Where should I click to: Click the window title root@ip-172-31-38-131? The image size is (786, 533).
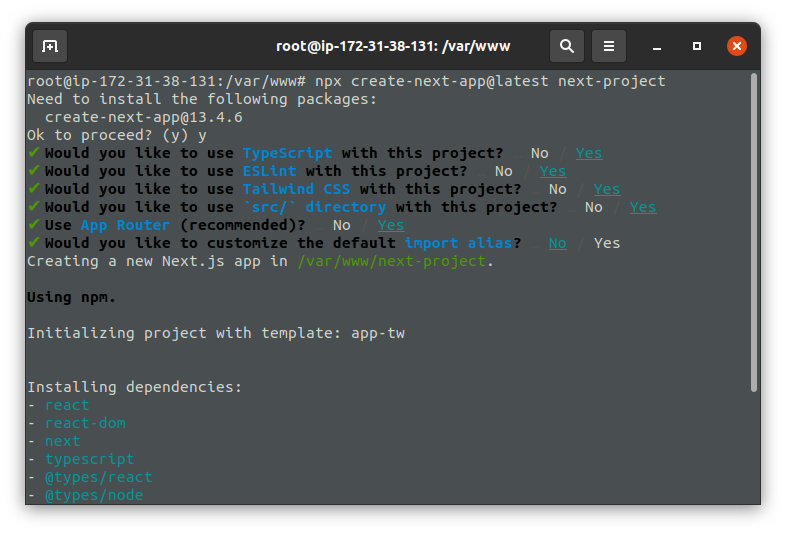tap(393, 46)
